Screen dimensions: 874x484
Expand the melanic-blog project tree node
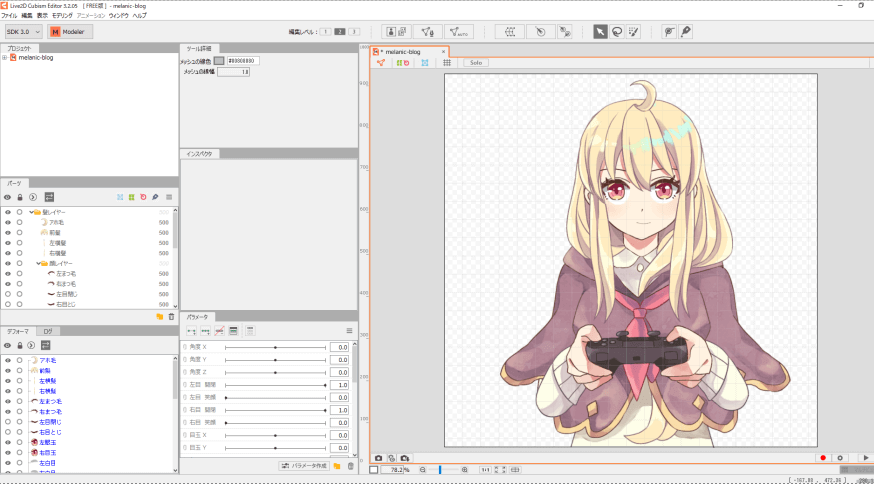coord(4,57)
